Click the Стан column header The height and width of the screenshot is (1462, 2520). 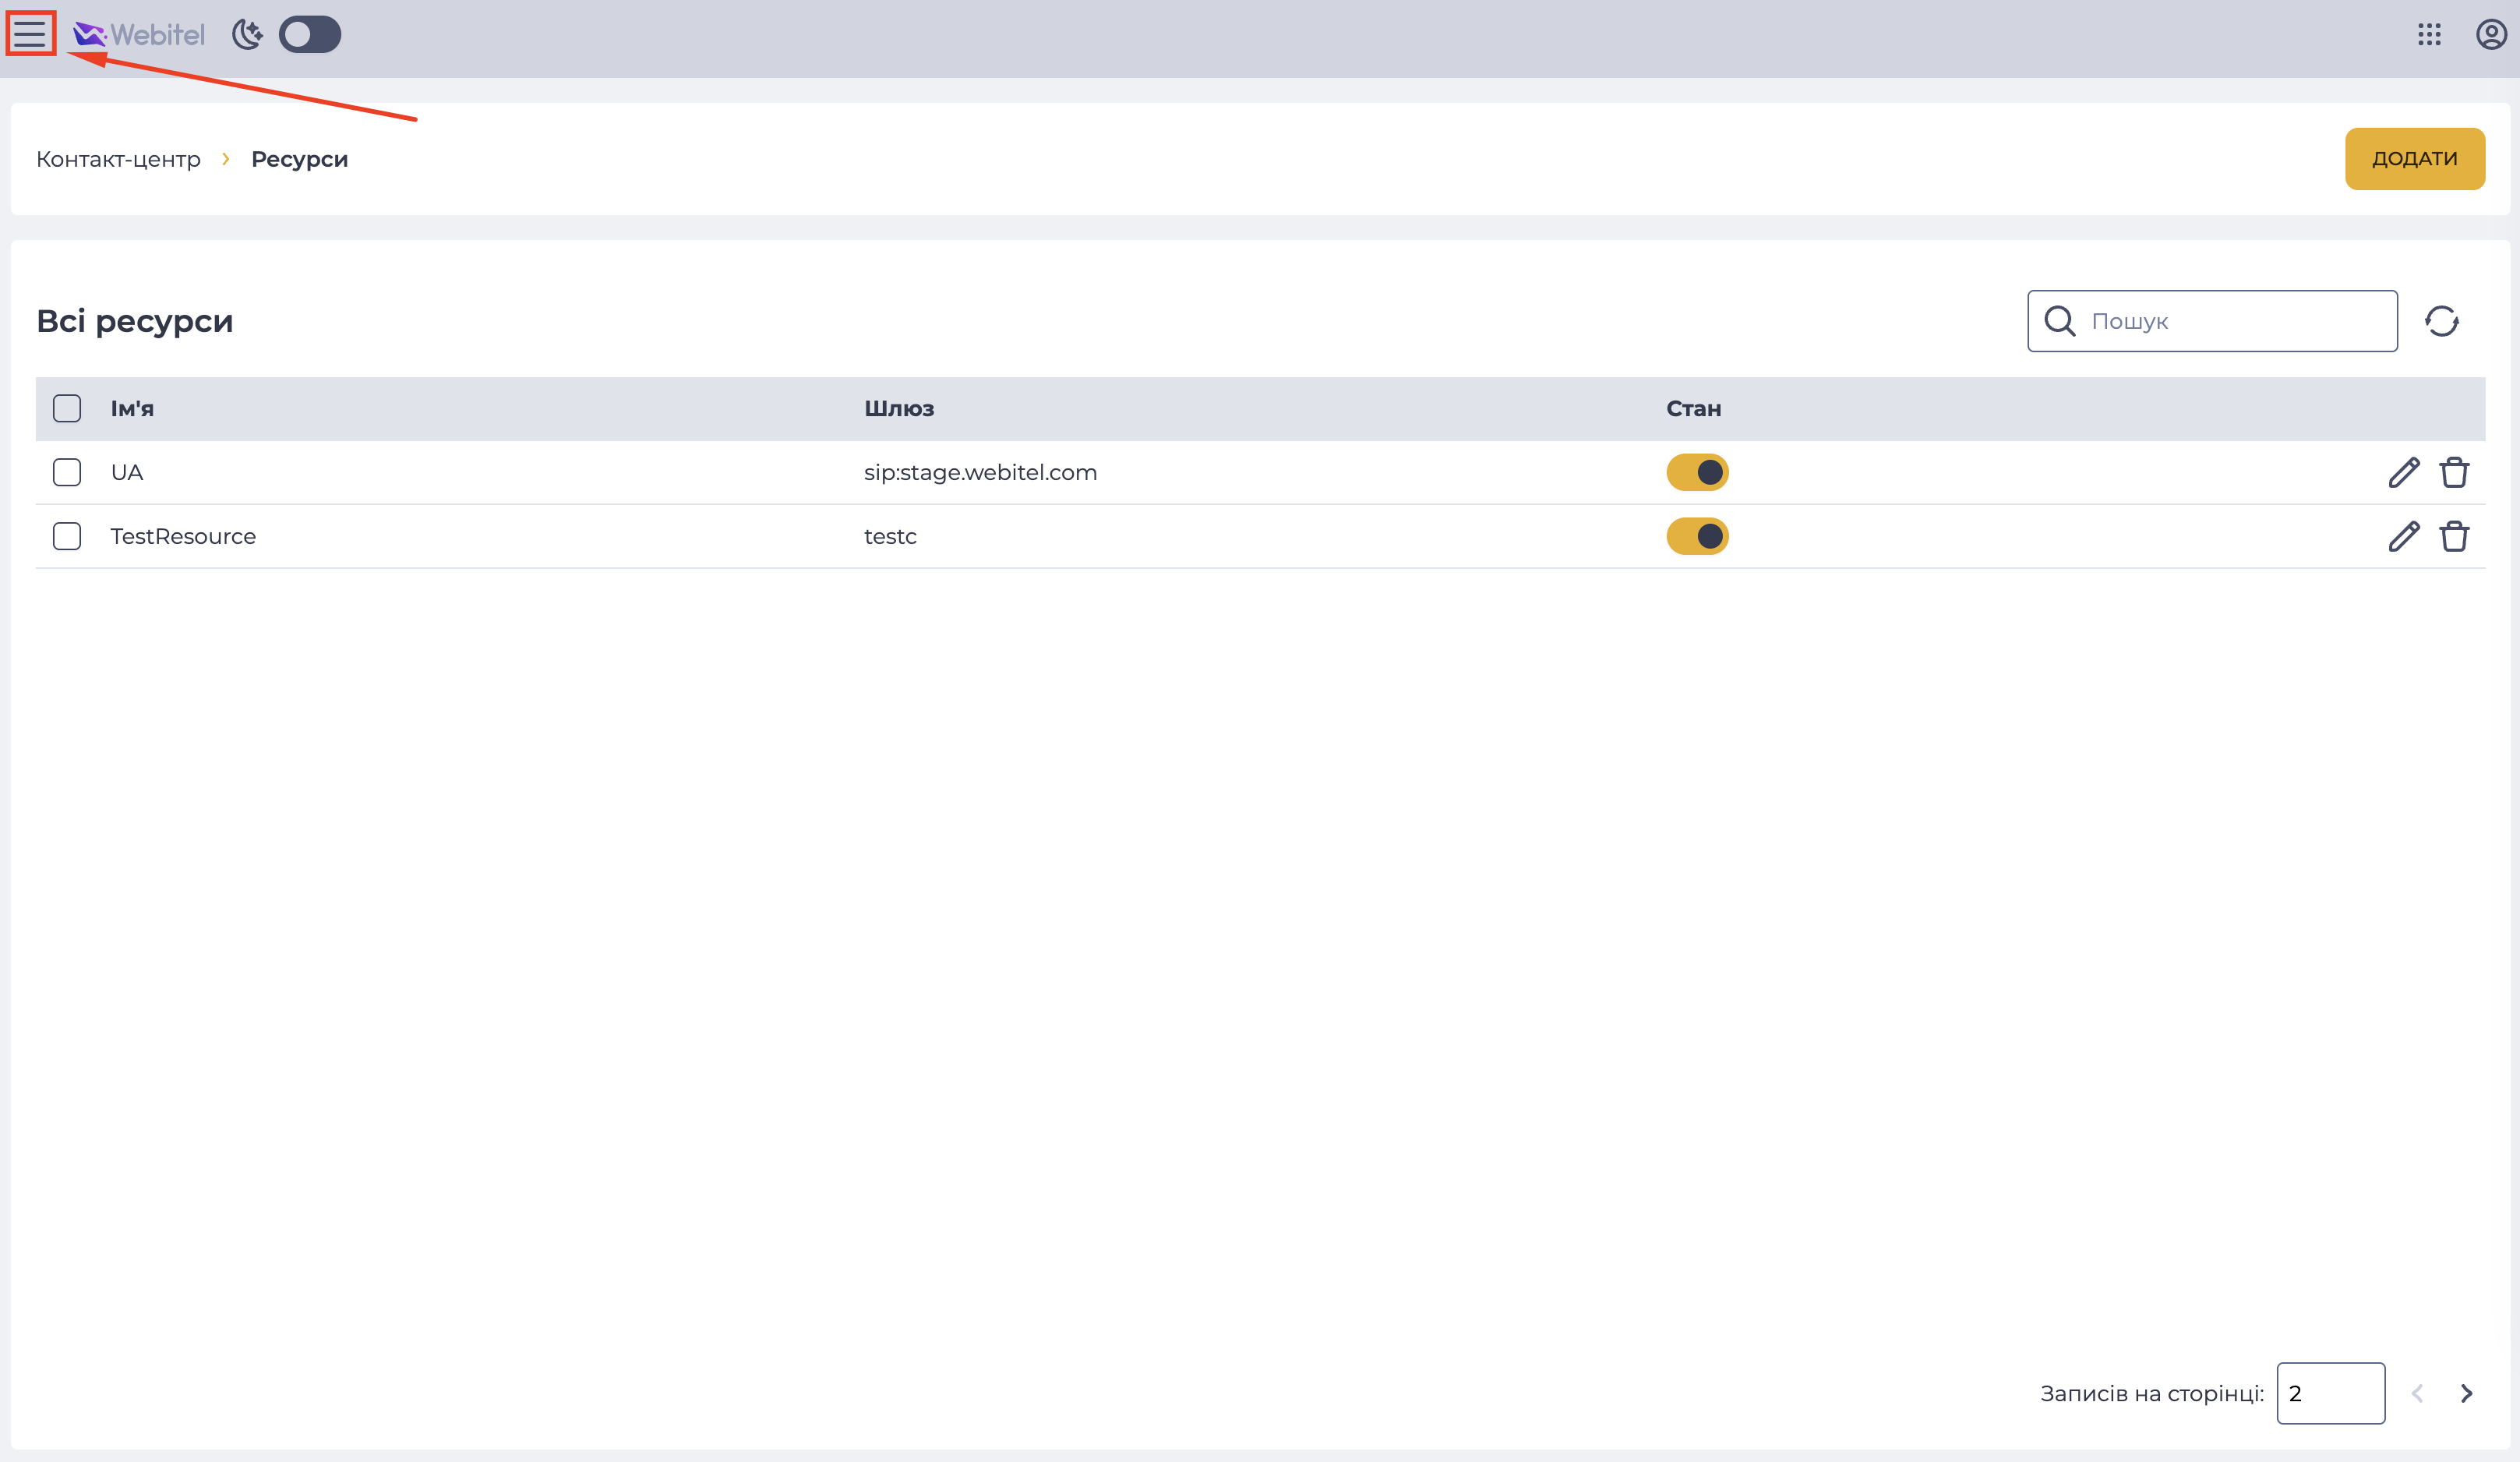[x=1693, y=408]
